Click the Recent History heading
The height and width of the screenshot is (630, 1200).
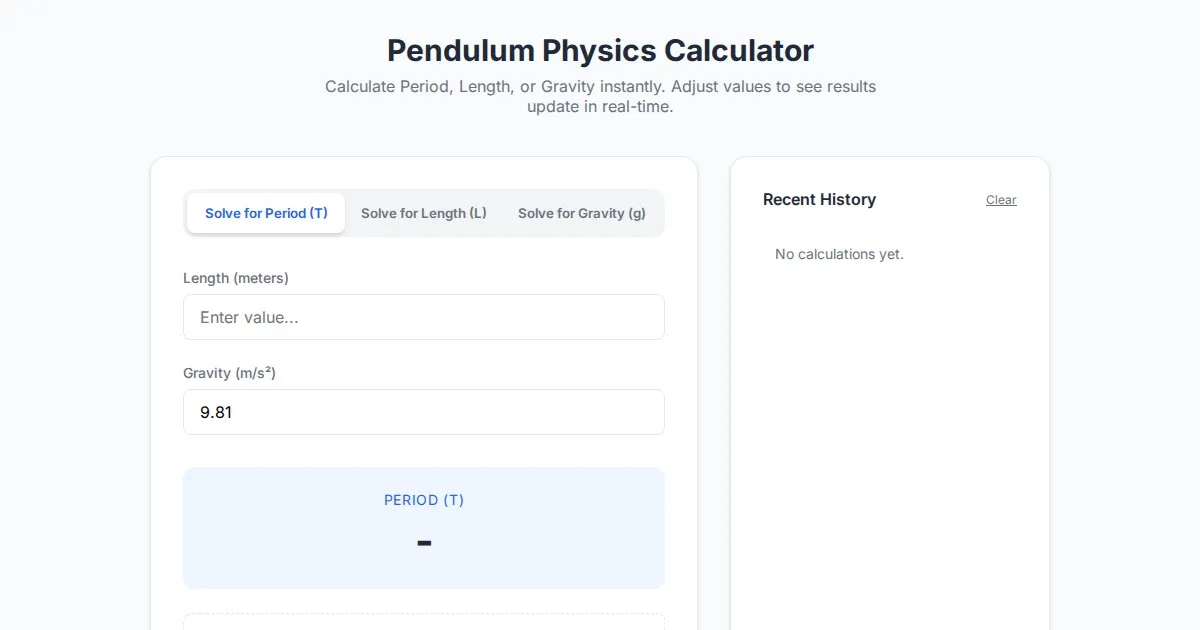819,200
